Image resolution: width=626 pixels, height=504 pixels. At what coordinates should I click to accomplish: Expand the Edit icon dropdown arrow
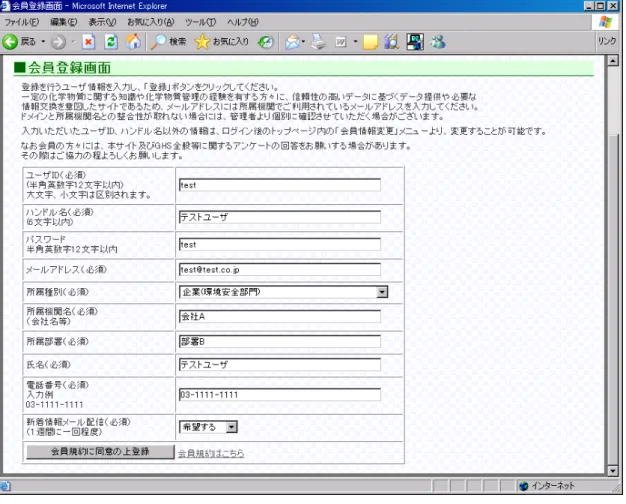point(355,42)
